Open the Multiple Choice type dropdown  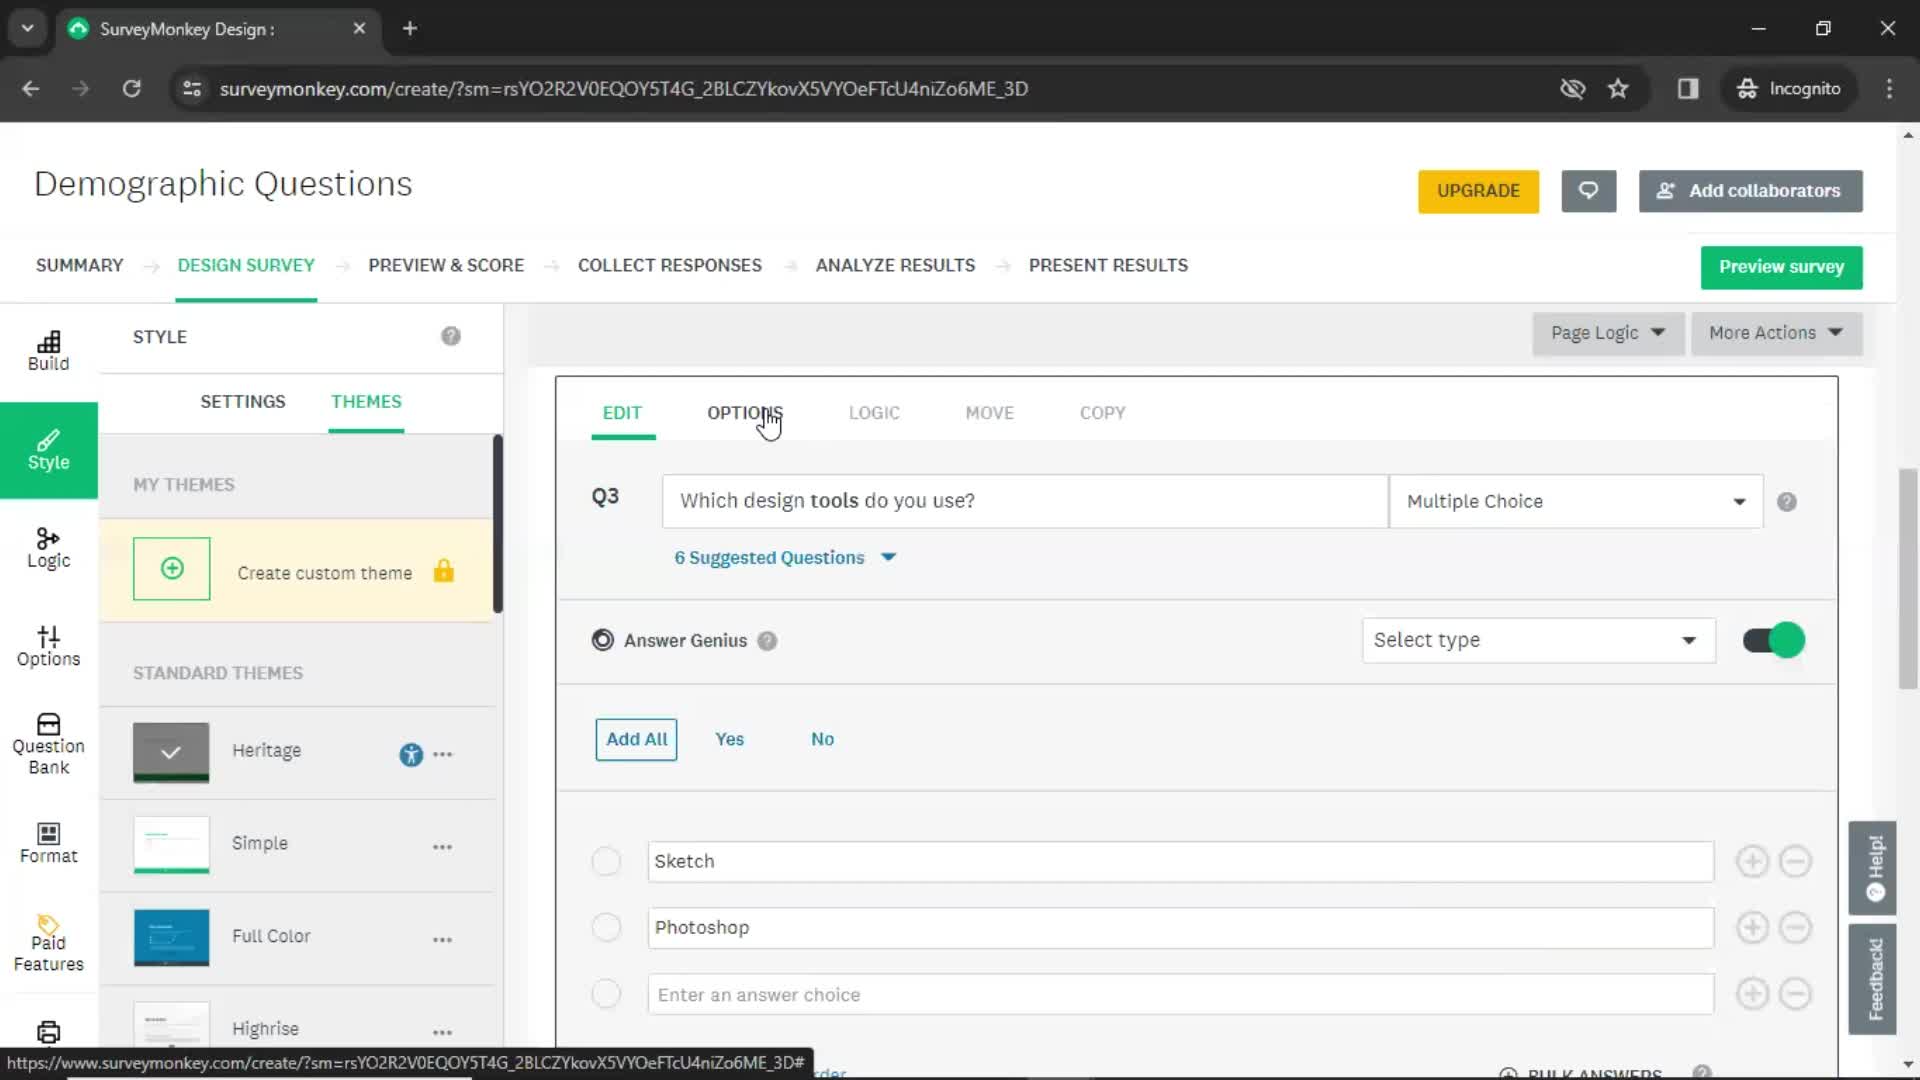1576,501
